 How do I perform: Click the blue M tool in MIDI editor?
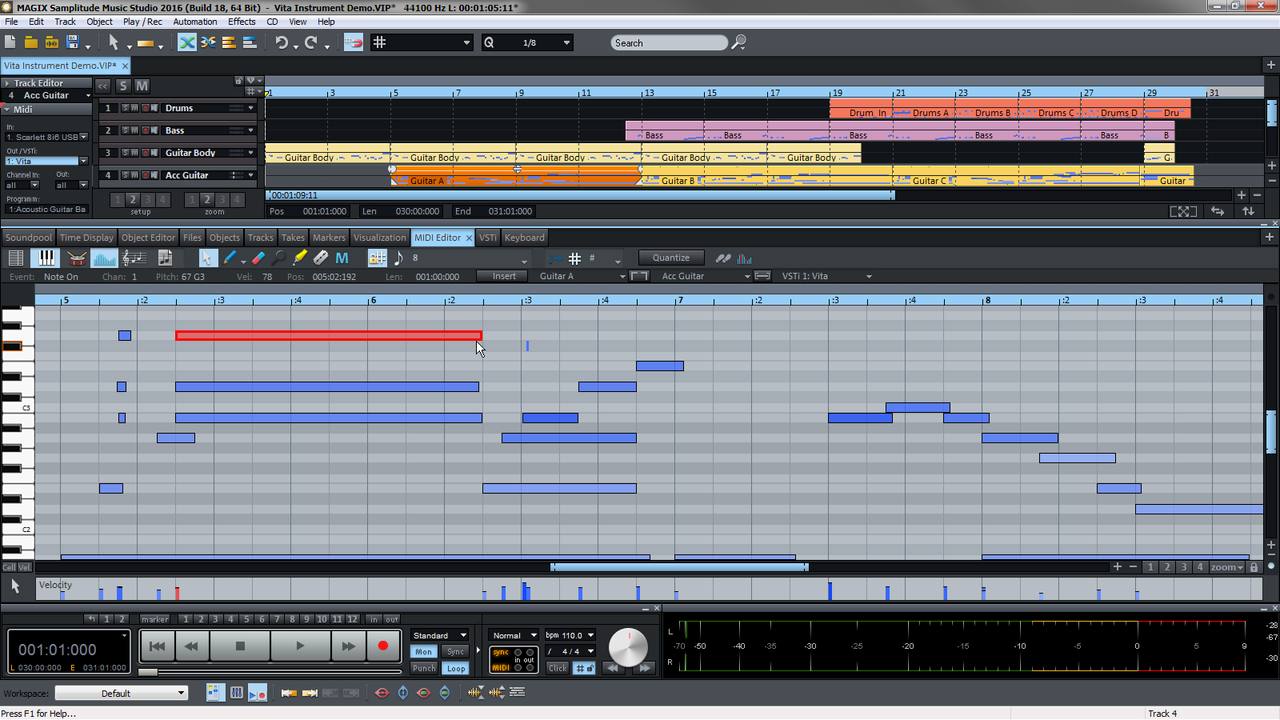point(342,258)
